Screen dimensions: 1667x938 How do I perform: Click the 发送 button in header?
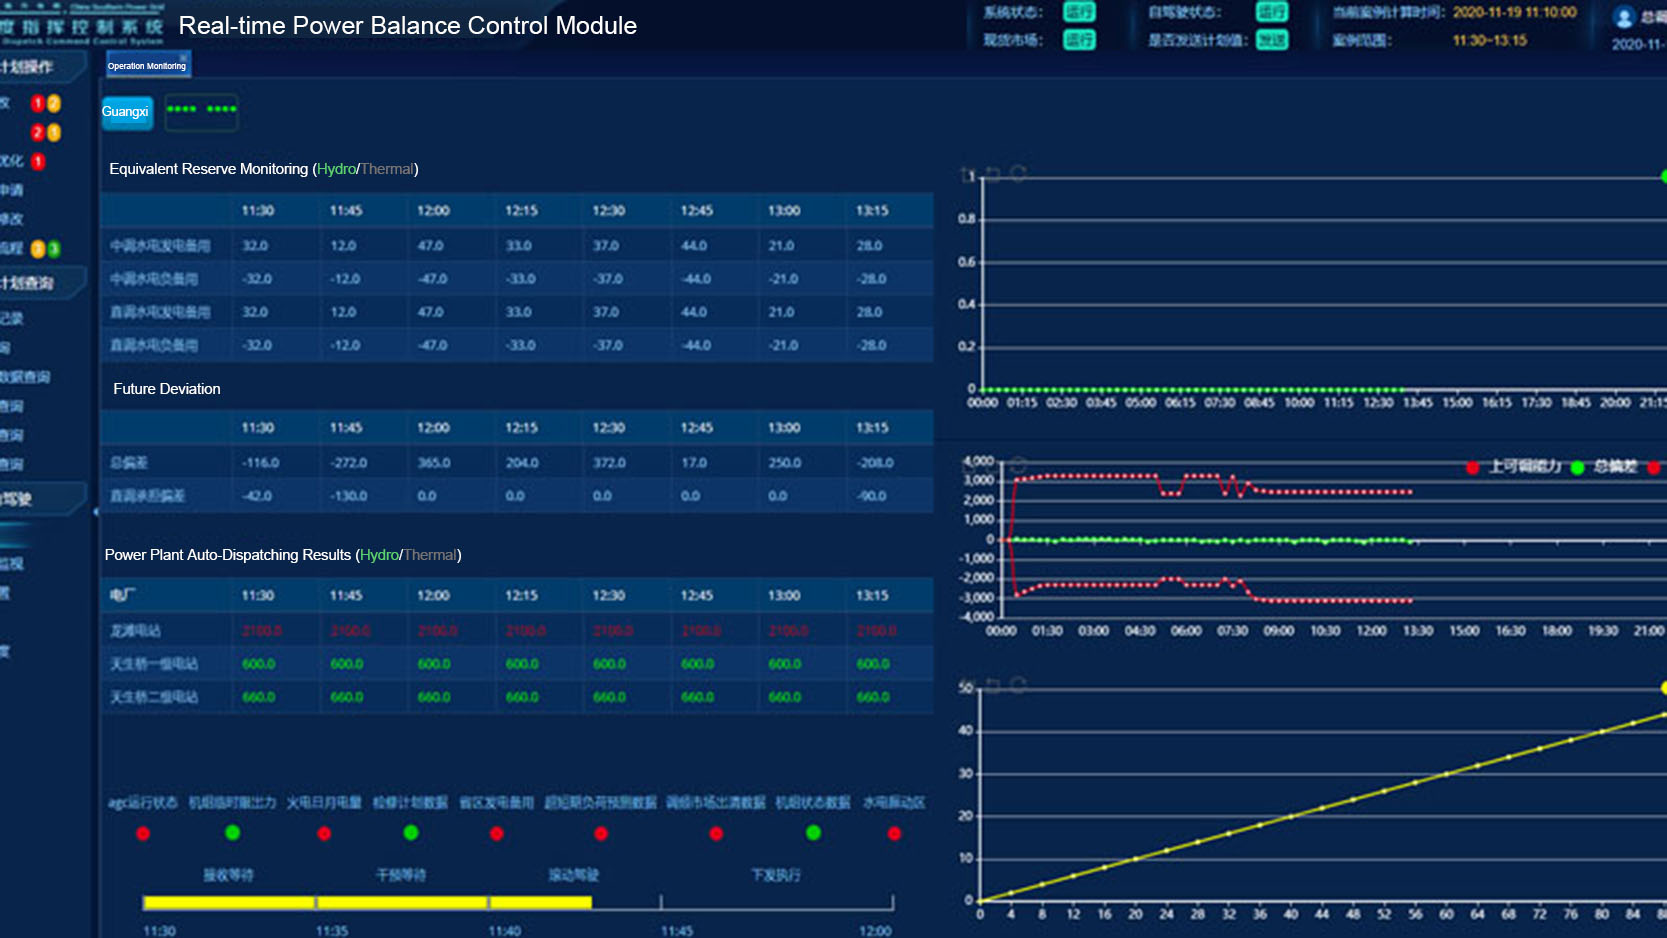click(x=1271, y=40)
